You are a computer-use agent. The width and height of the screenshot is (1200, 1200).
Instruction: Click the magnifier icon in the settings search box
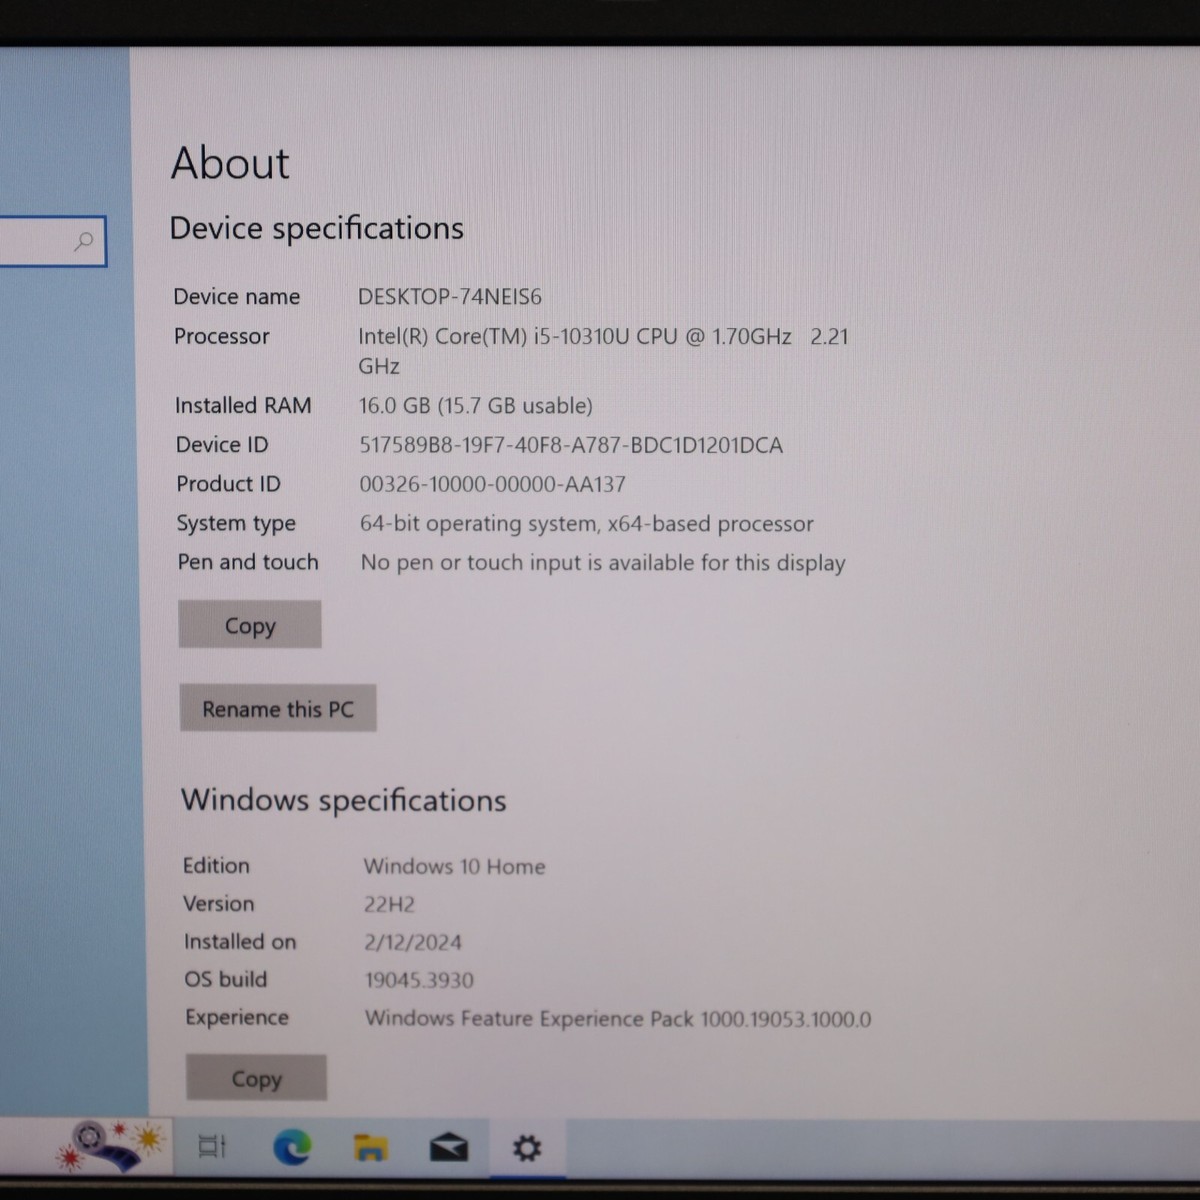click(83, 241)
